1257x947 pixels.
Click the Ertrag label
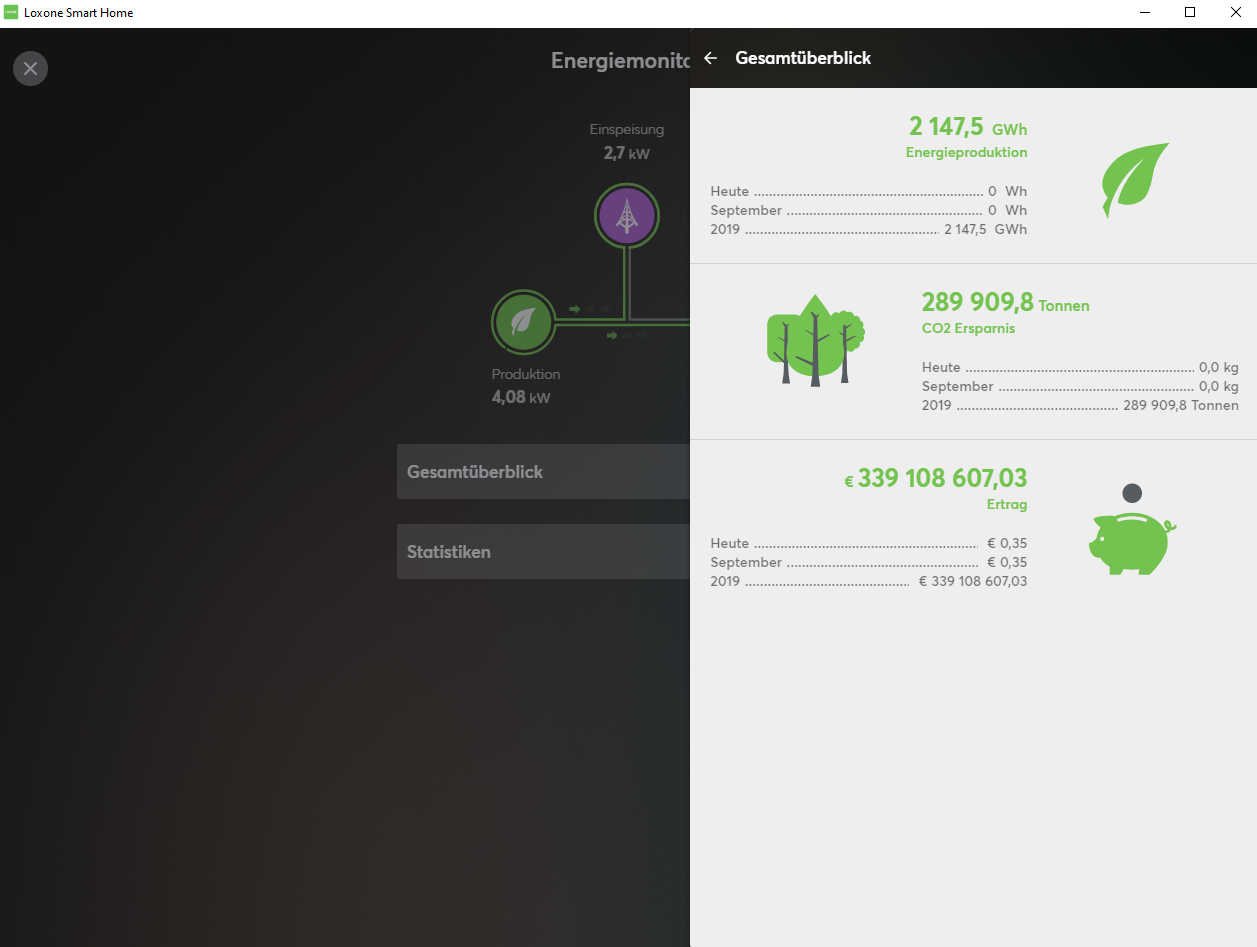click(x=1007, y=505)
